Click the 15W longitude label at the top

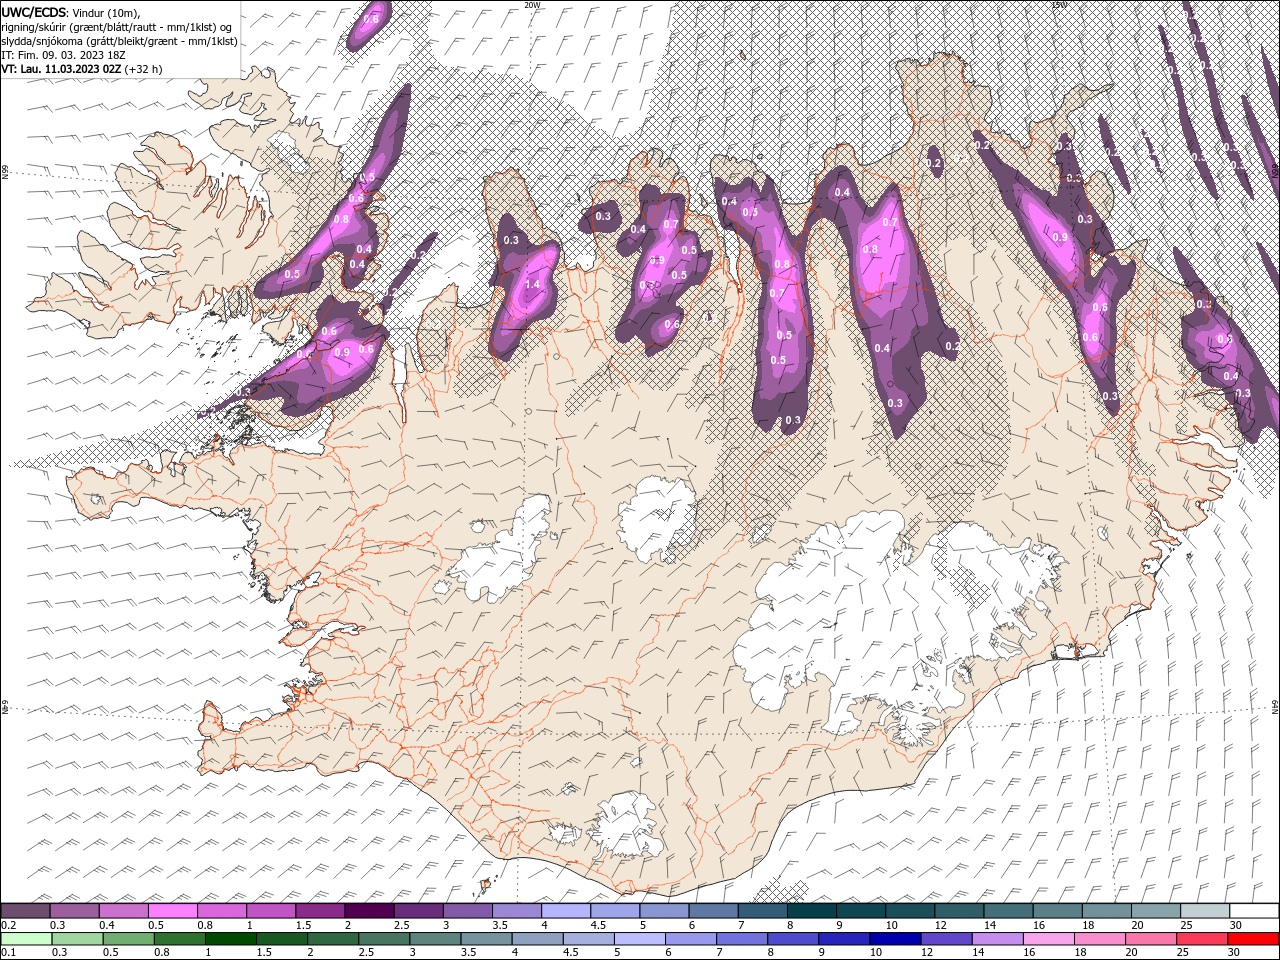(x=1059, y=5)
